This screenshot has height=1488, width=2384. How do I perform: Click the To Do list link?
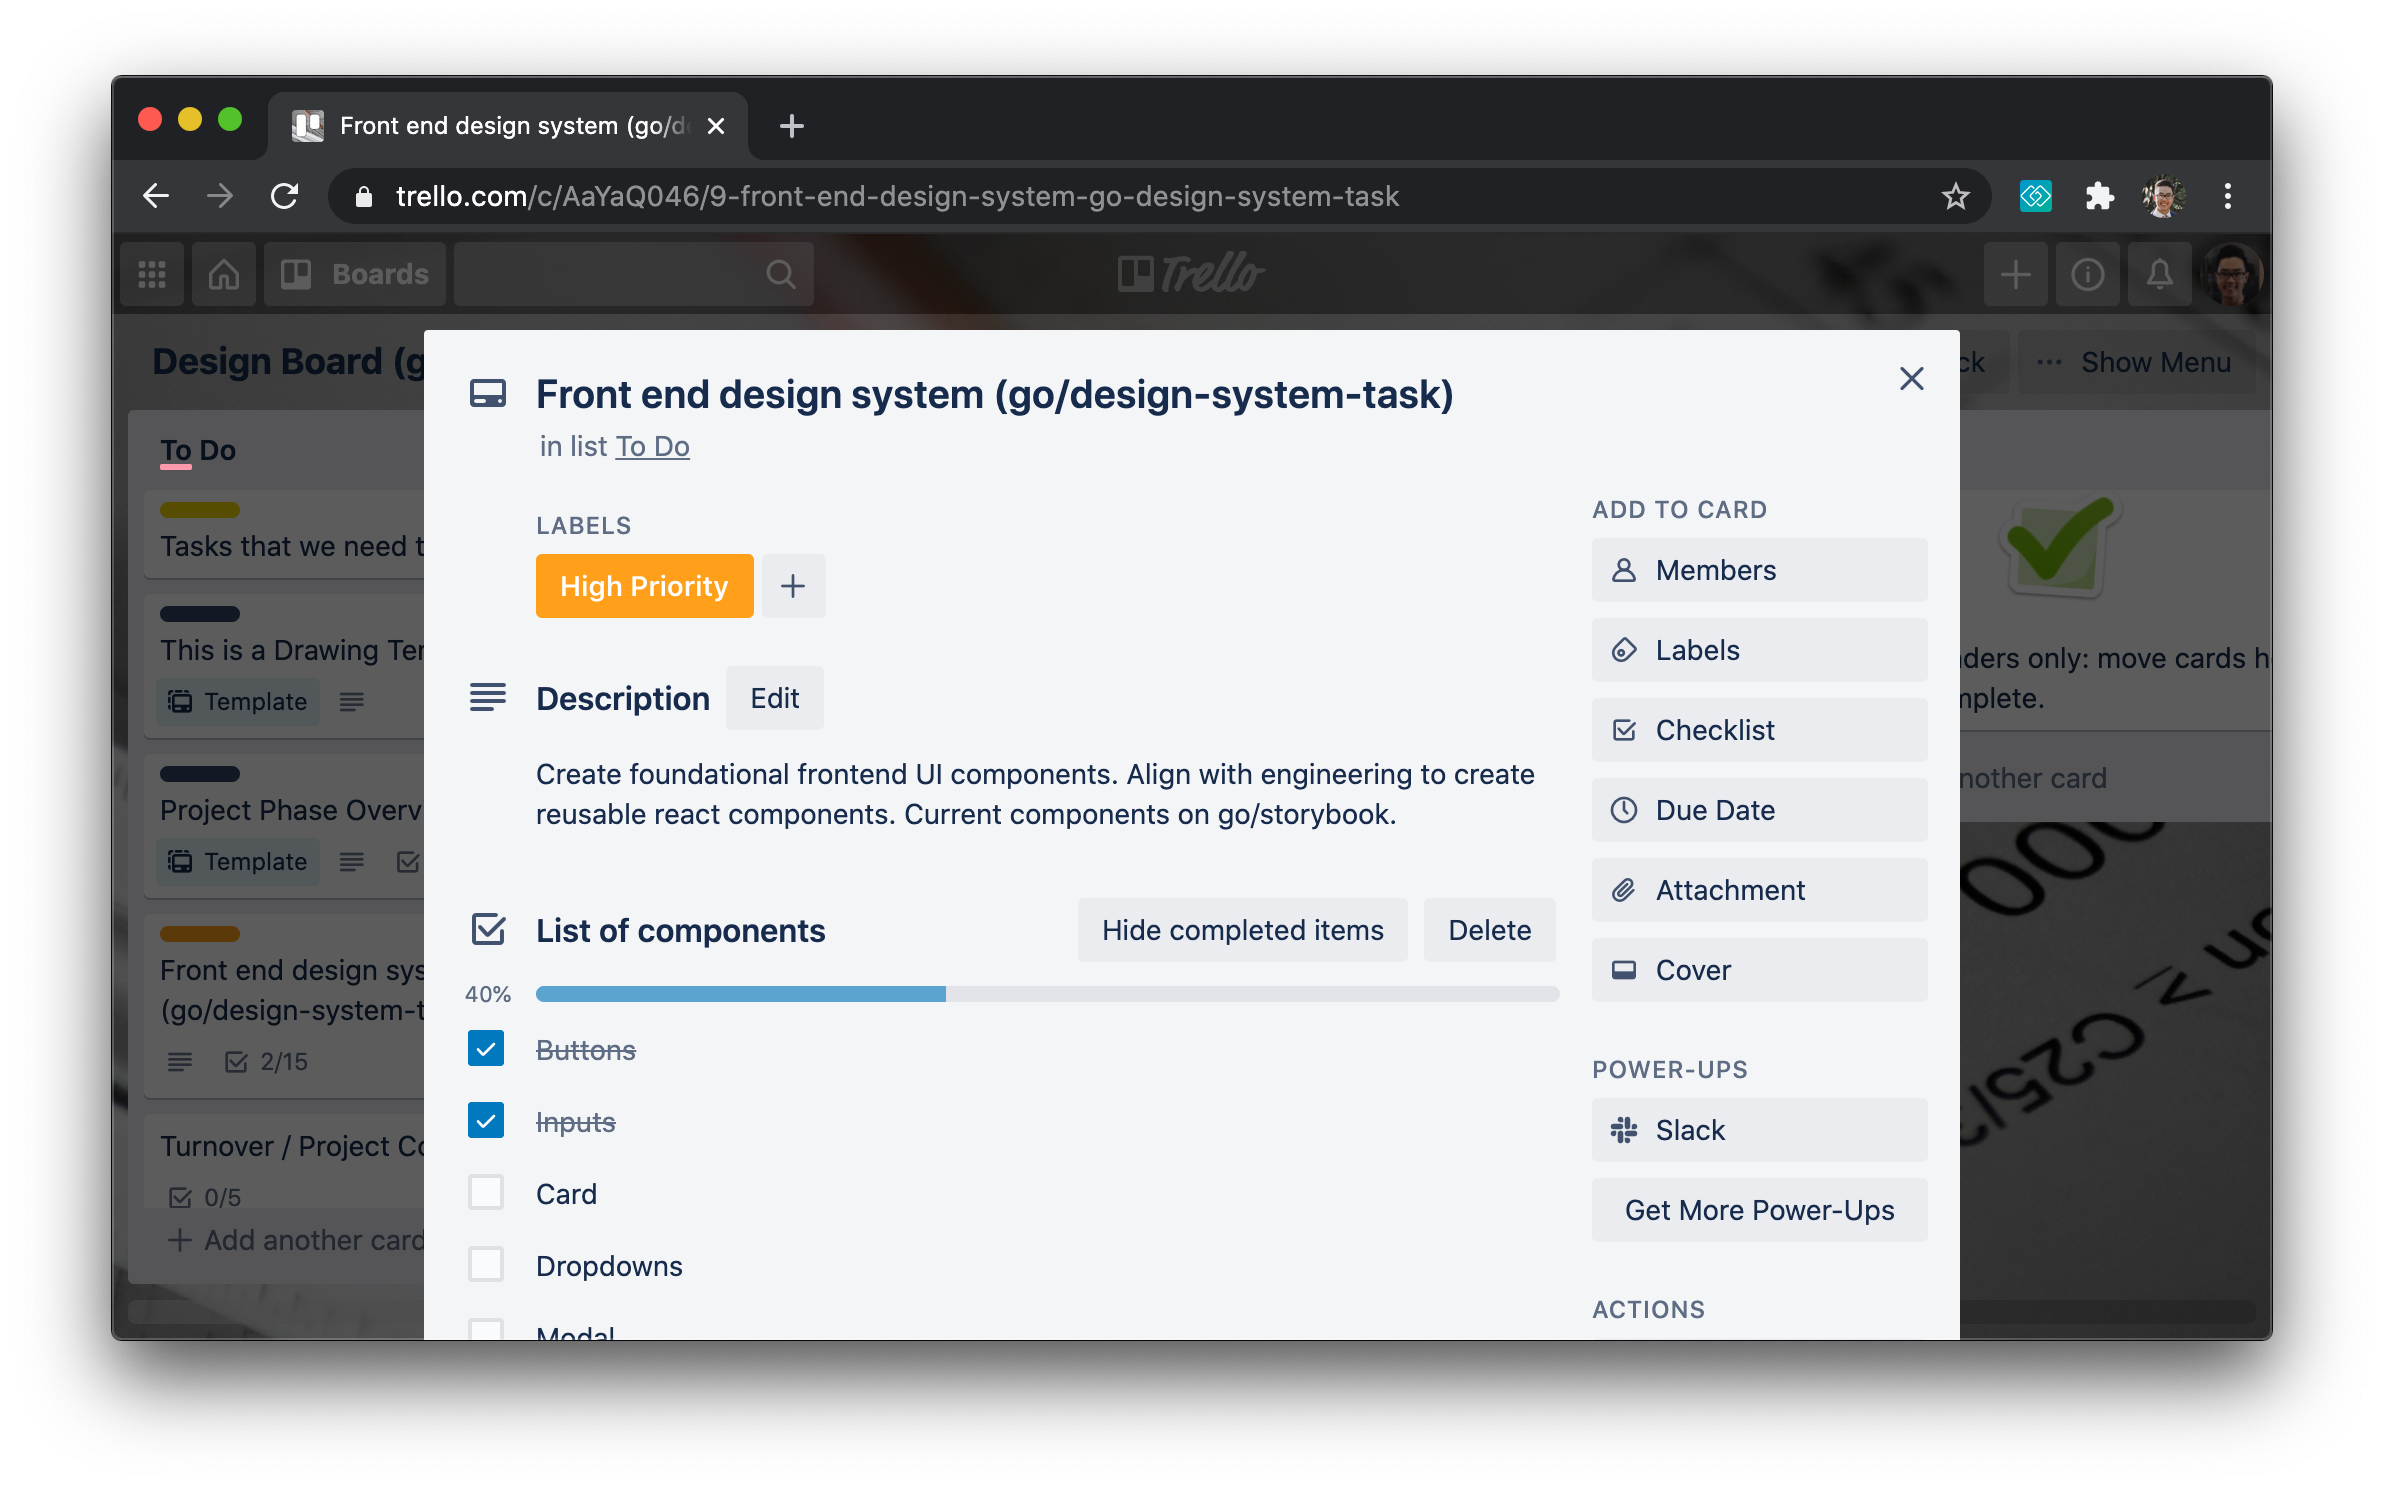(652, 447)
